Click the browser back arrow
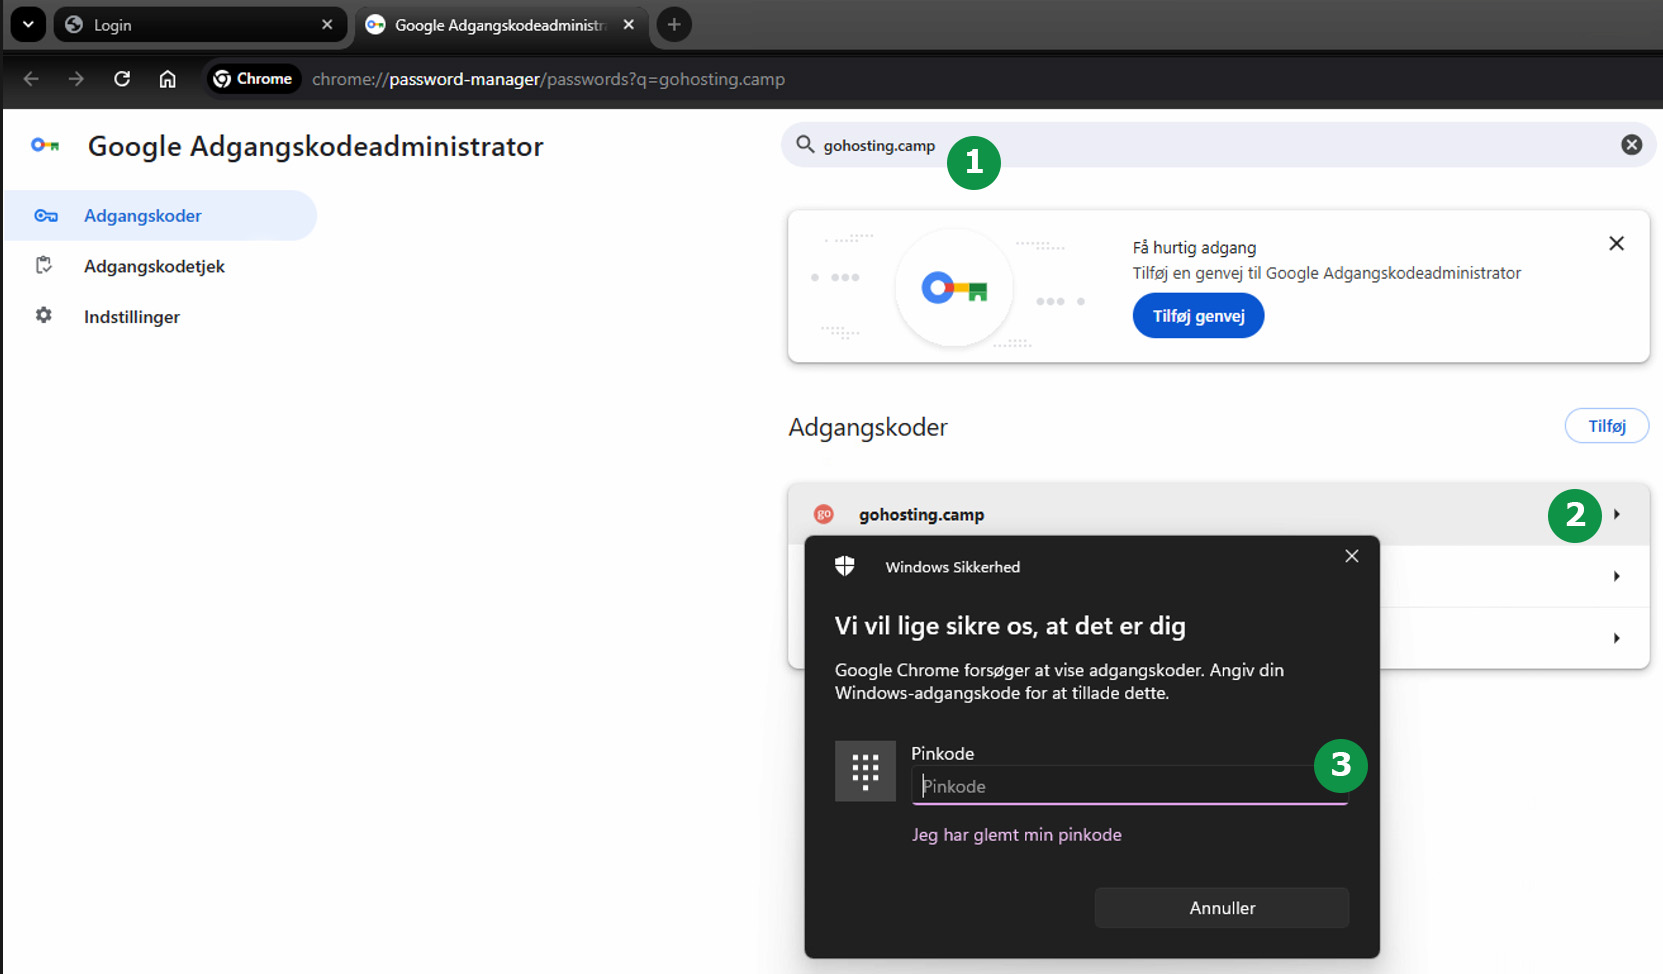 click(31, 79)
